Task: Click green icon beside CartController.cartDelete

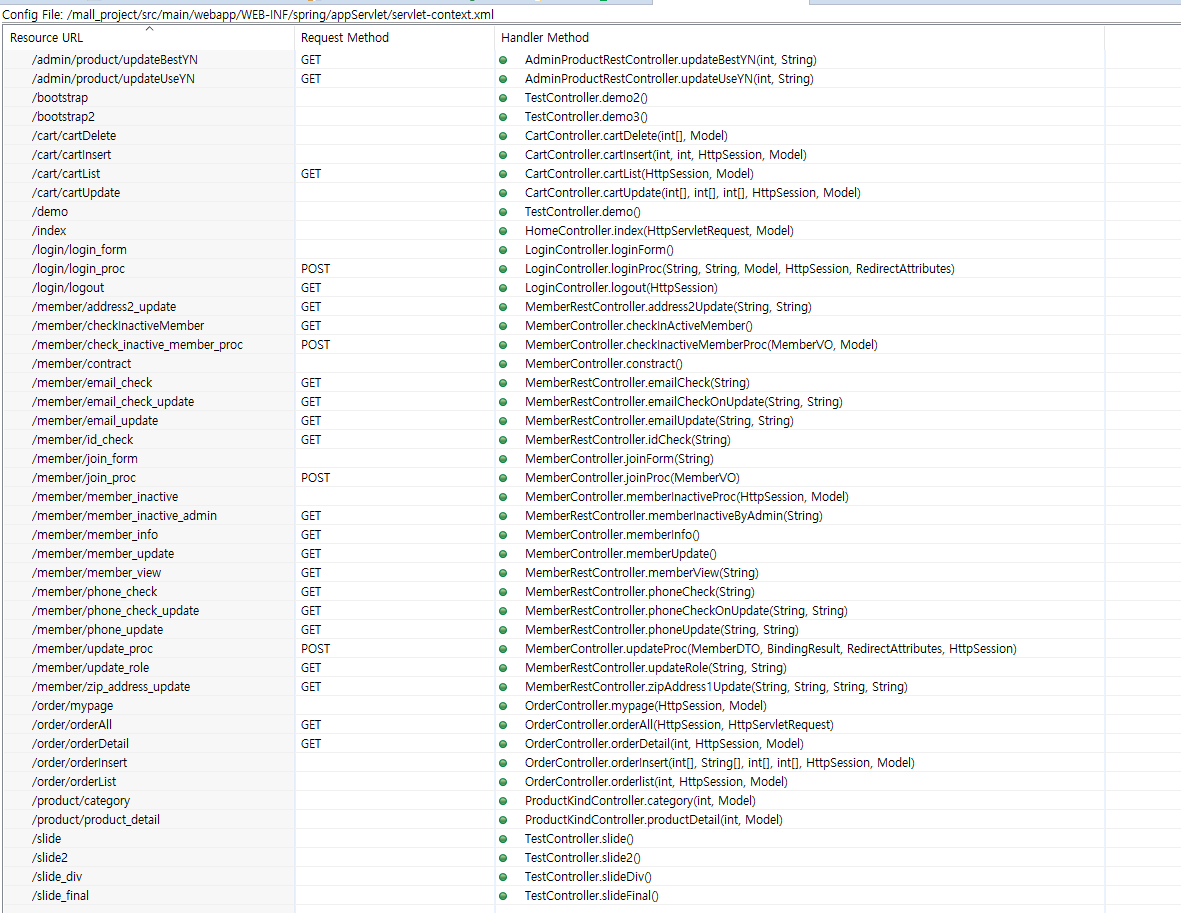Action: point(503,136)
